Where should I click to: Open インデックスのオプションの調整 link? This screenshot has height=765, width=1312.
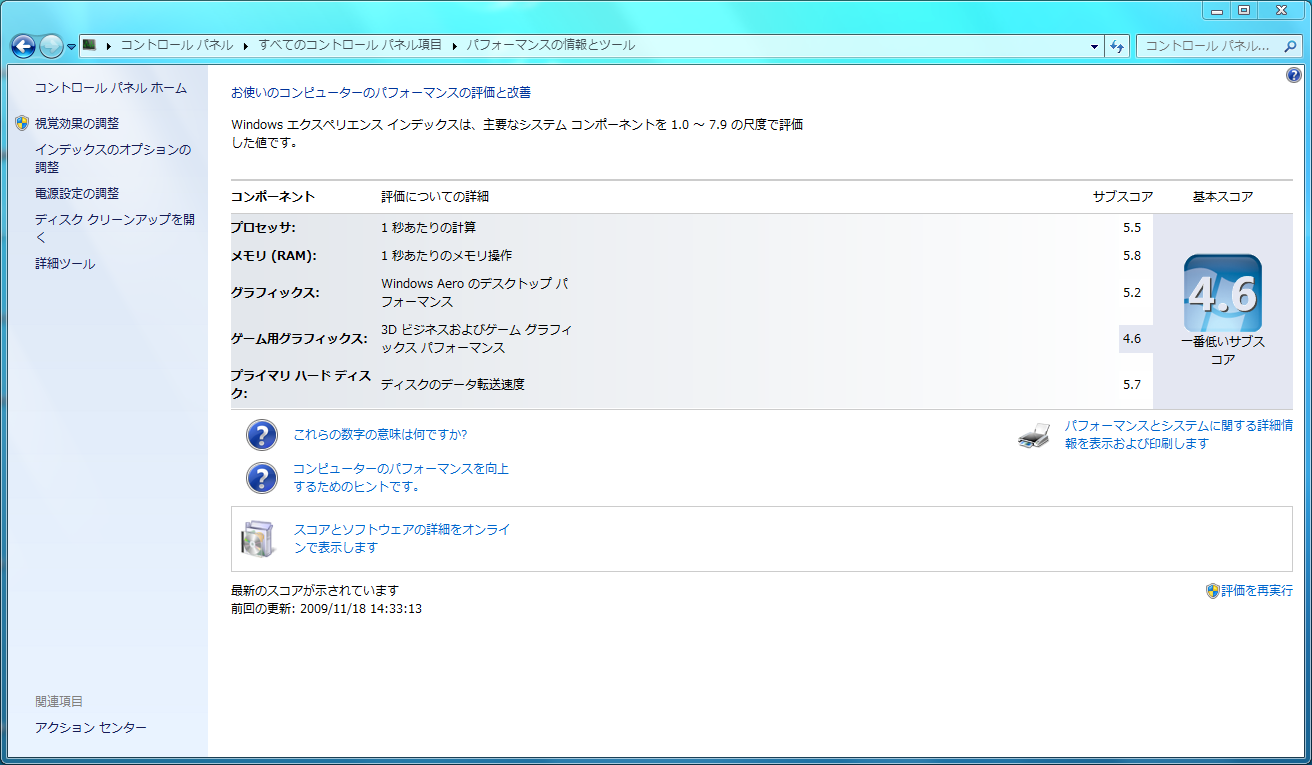click(112, 158)
